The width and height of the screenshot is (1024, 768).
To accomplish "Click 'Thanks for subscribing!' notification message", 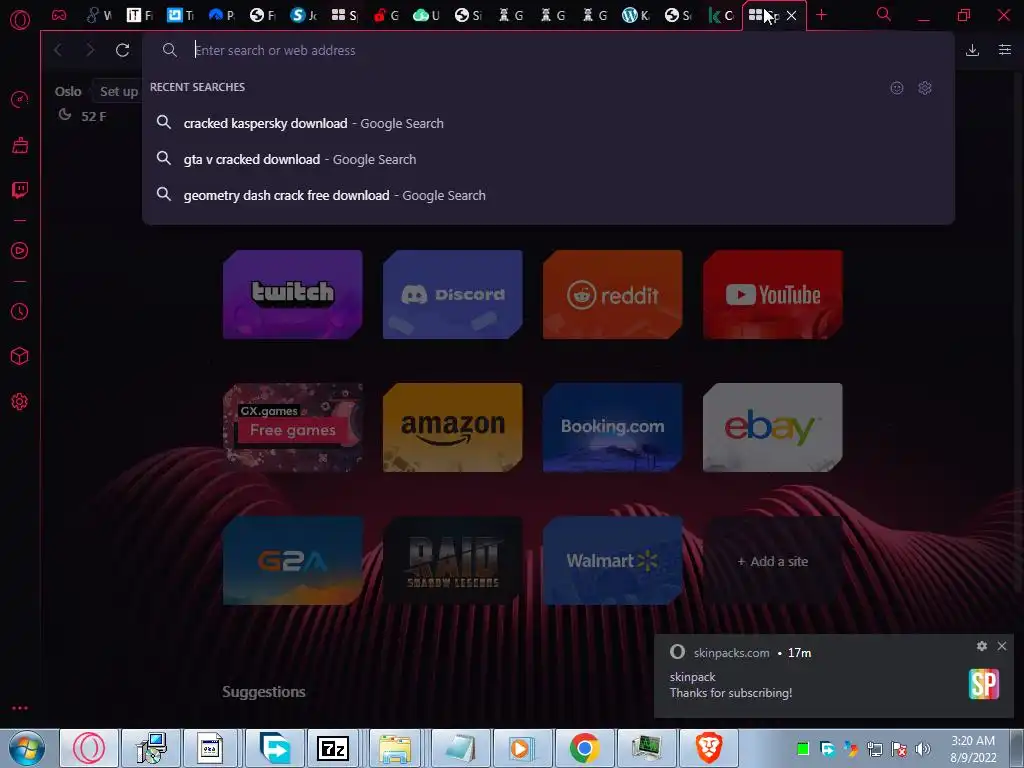I will 731,693.
